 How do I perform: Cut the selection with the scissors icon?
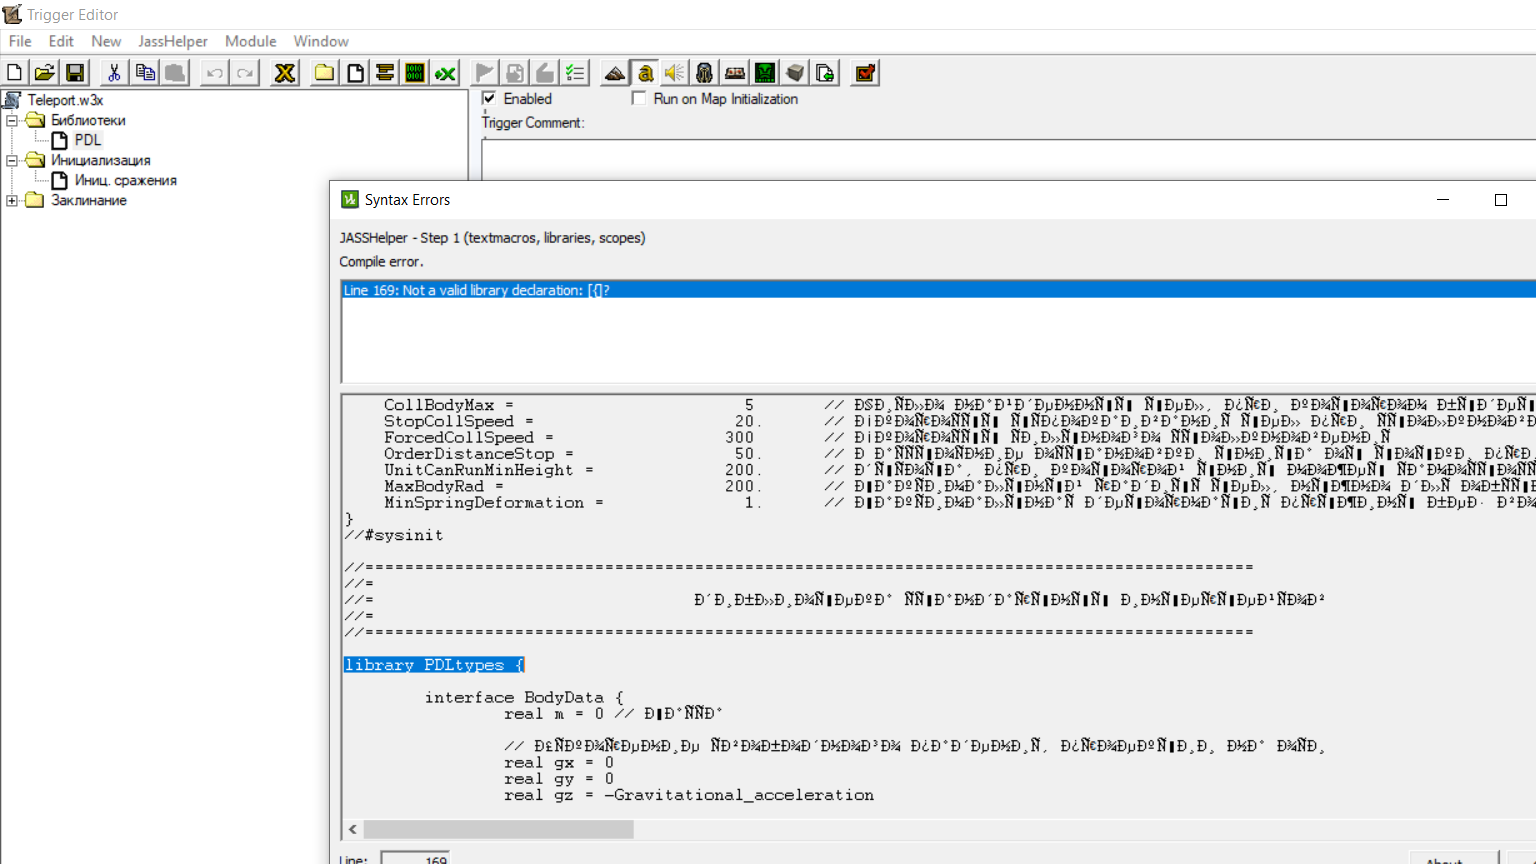(114, 73)
